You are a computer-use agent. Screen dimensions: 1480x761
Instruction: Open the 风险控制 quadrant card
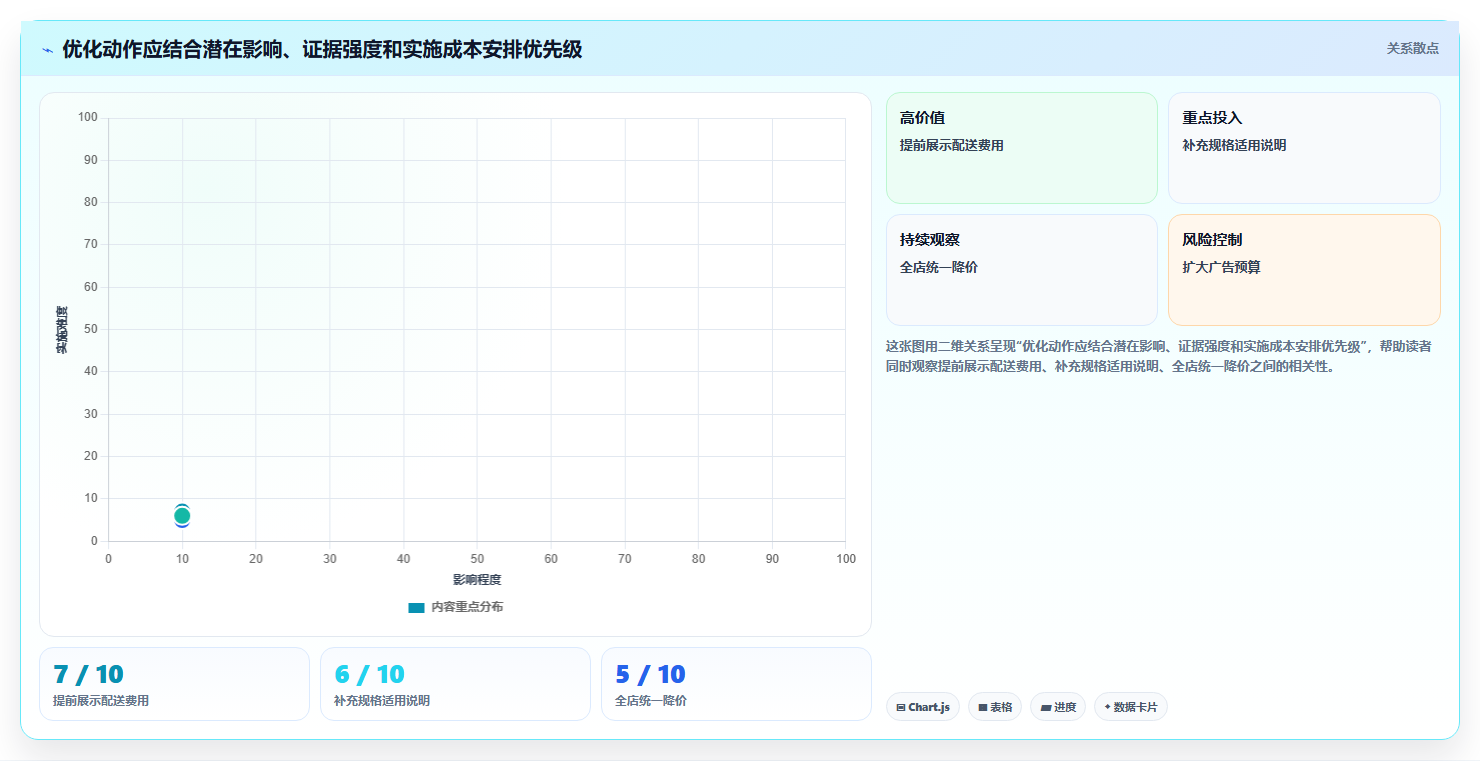(x=1304, y=270)
